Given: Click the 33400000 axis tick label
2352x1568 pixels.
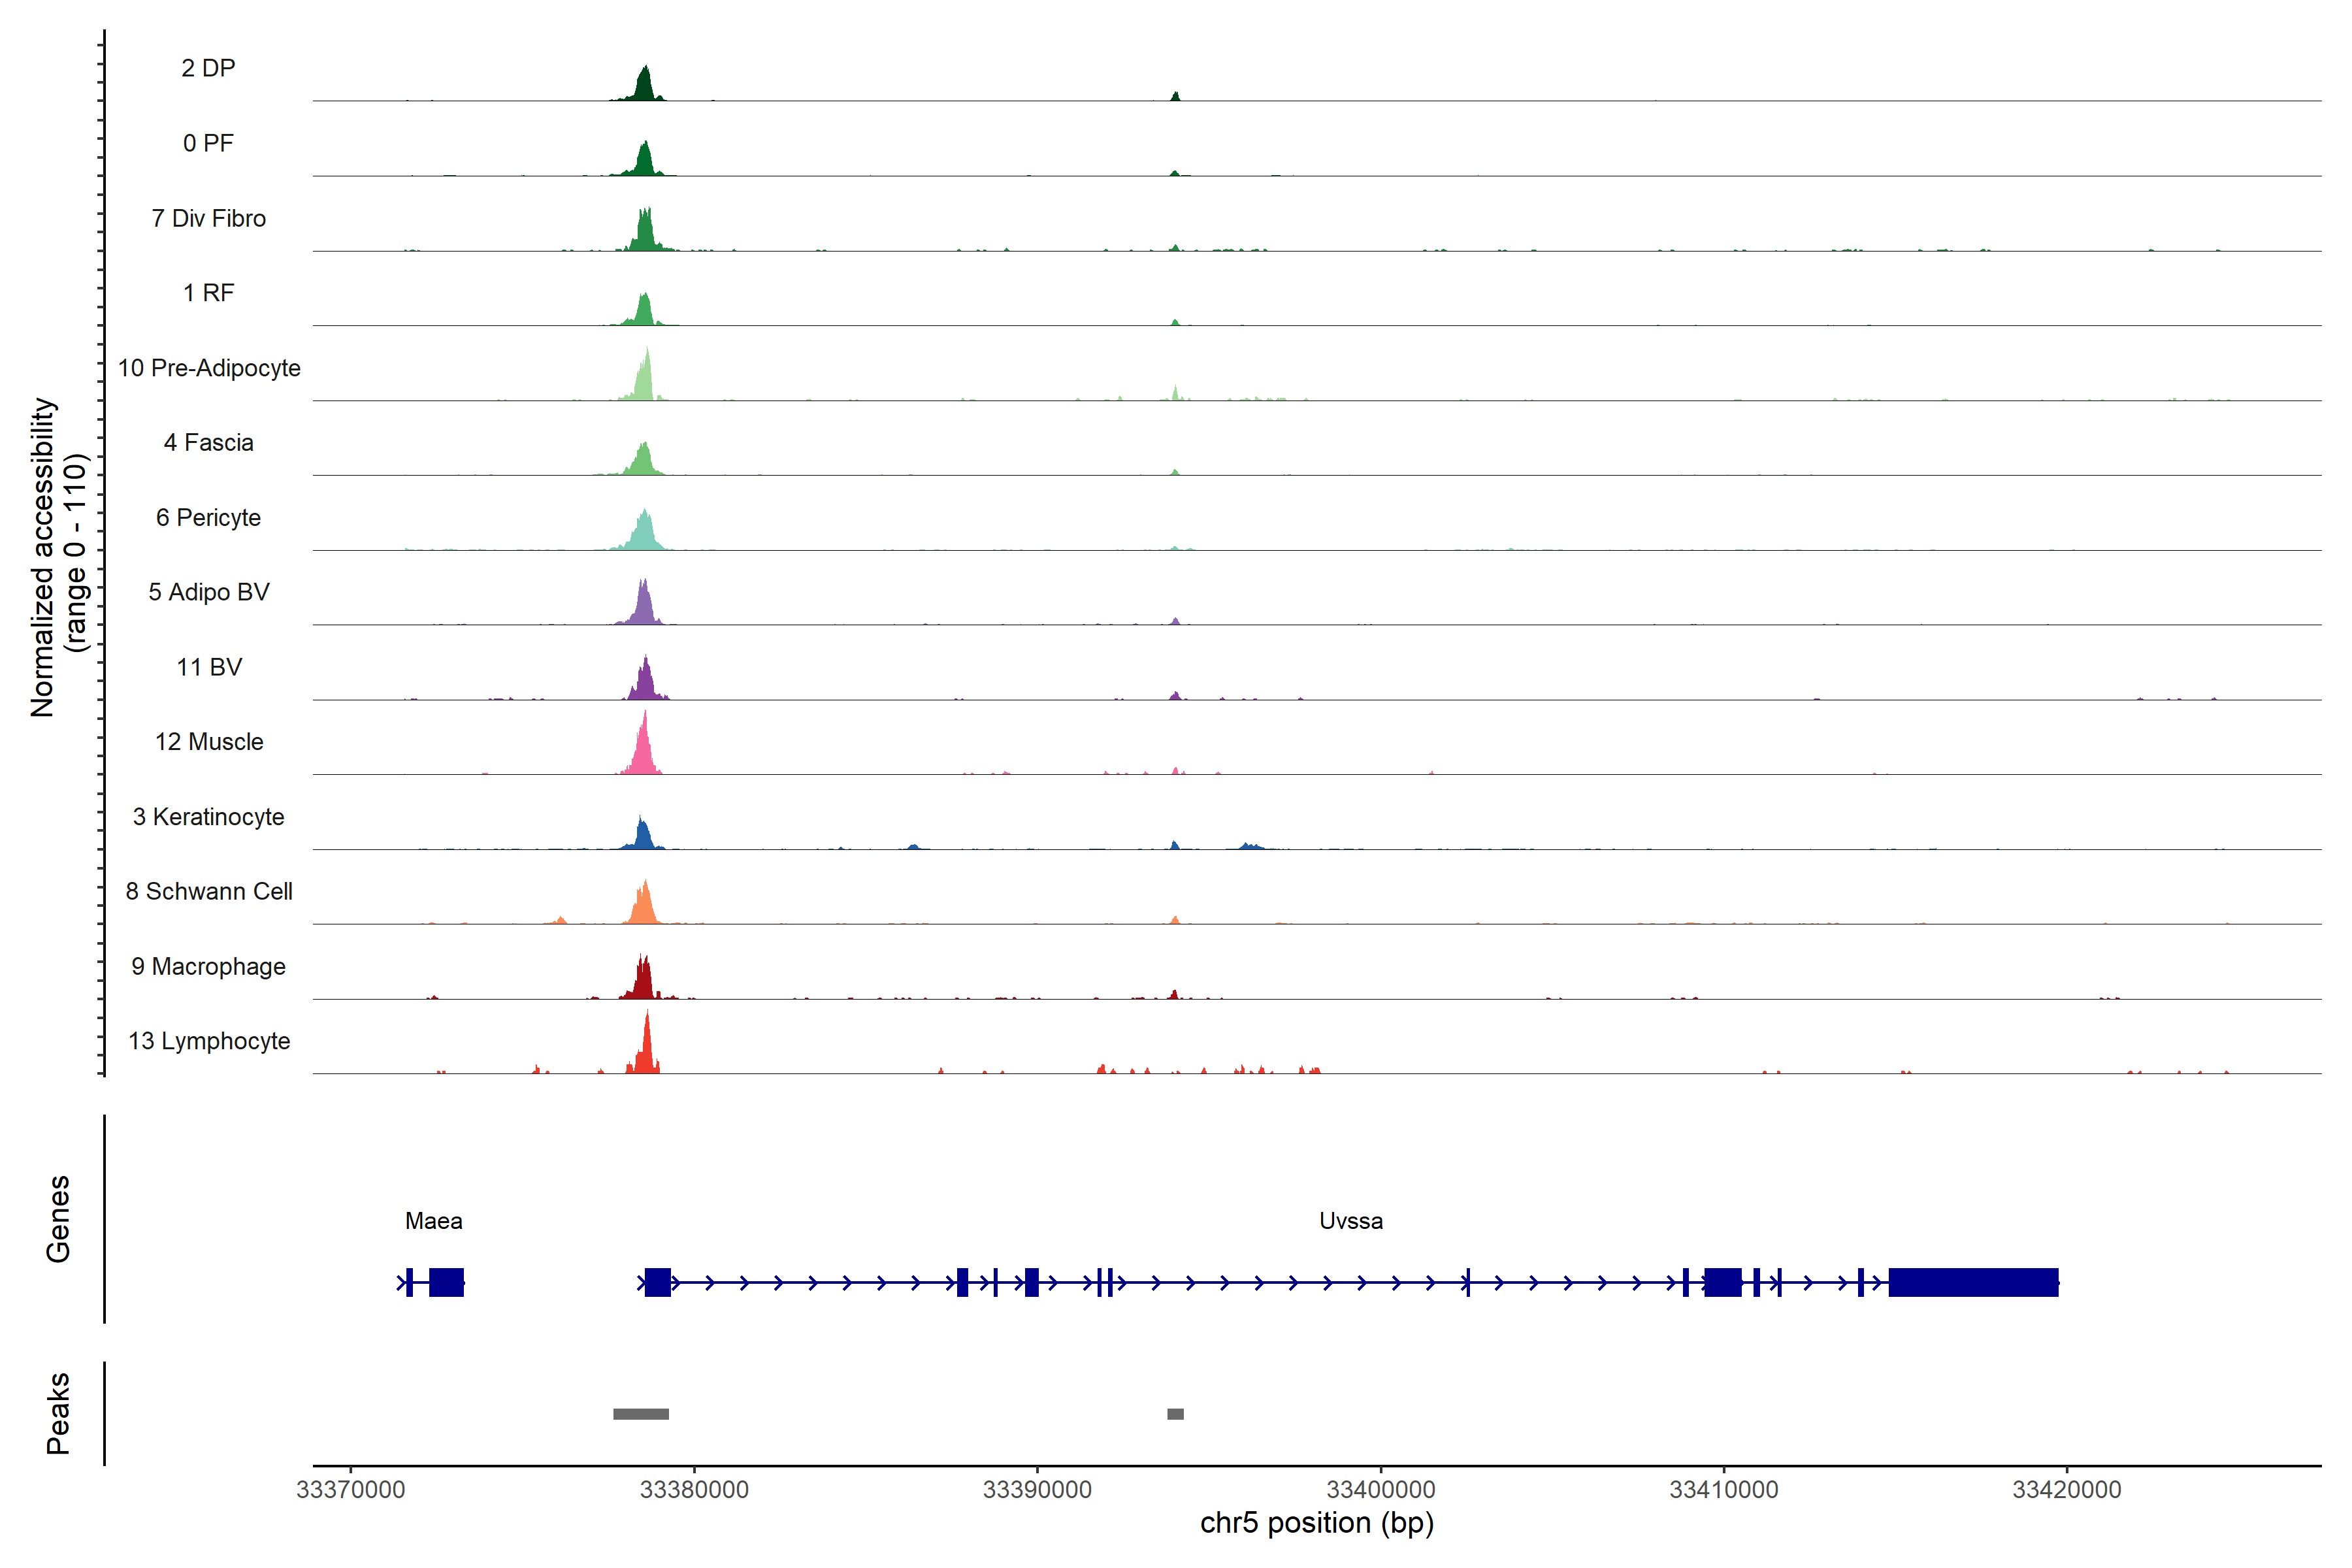Looking at the screenshot, I should tap(1380, 1489).
